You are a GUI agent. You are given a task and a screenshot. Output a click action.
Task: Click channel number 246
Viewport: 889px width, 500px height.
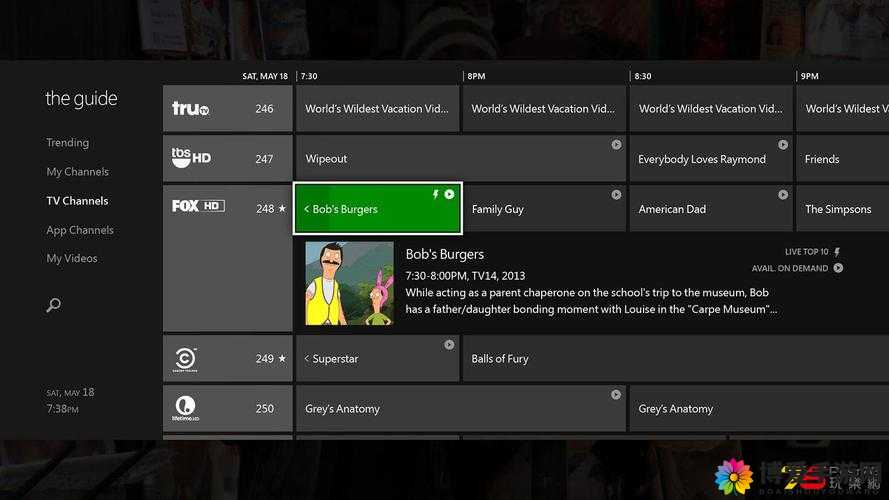[x=264, y=109]
